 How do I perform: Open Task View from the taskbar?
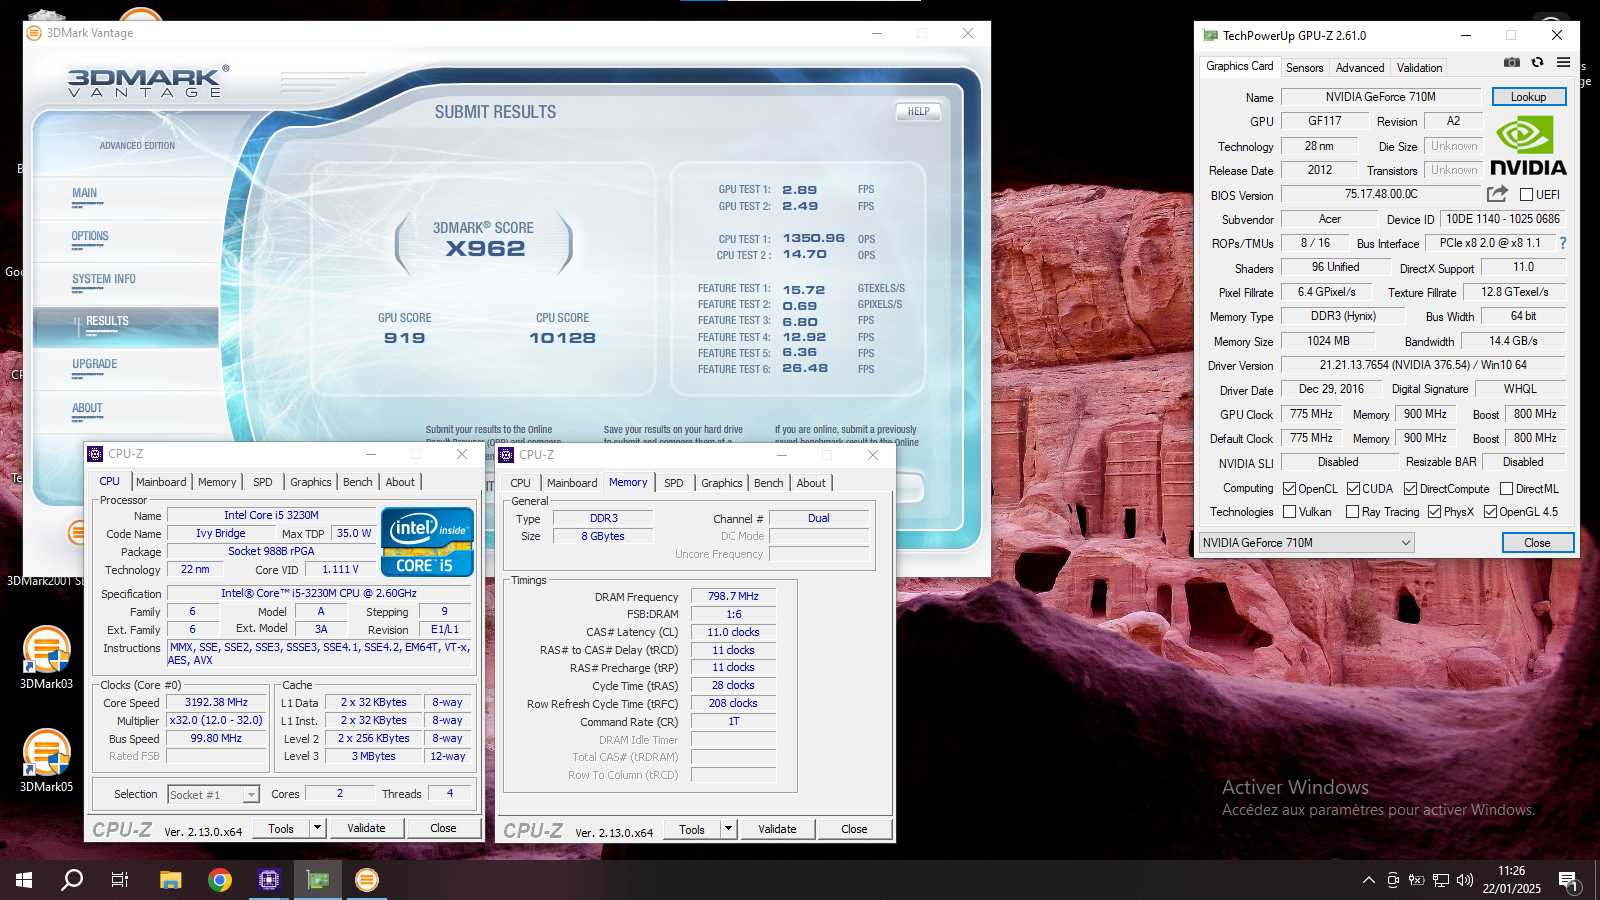click(120, 880)
